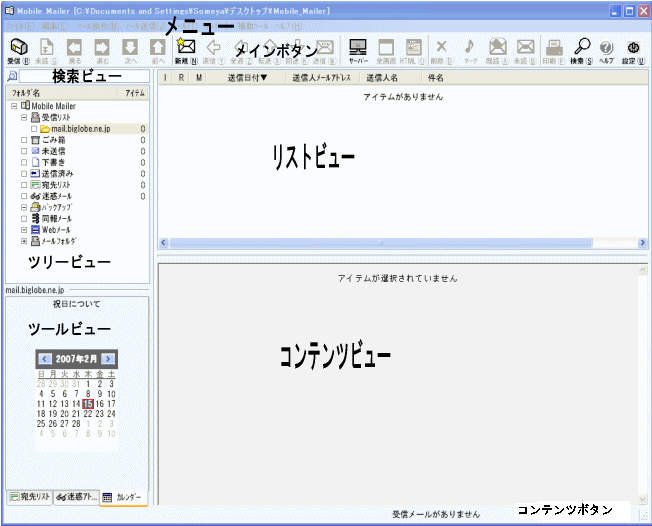
Task: Click the list view horizontal scrollbar
Action: coord(400,243)
